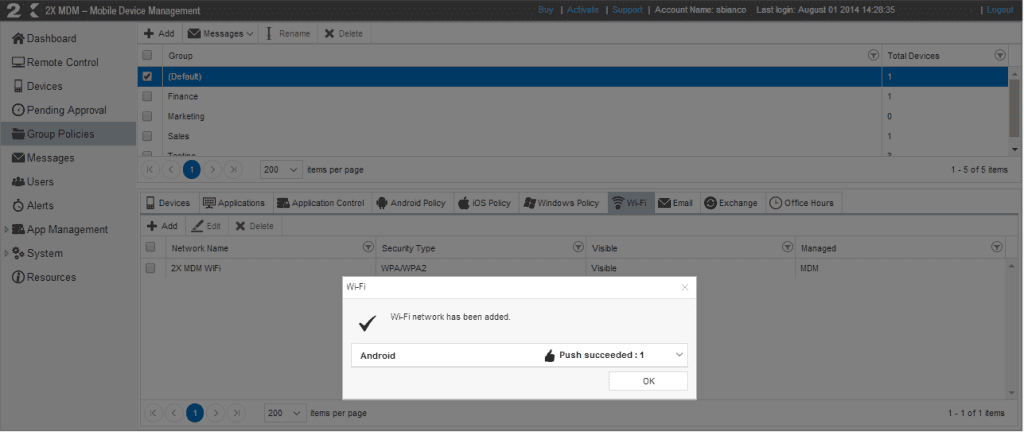The image size is (1024, 432).
Task: Click the Support link
Action: pyautogui.click(x=628, y=10)
